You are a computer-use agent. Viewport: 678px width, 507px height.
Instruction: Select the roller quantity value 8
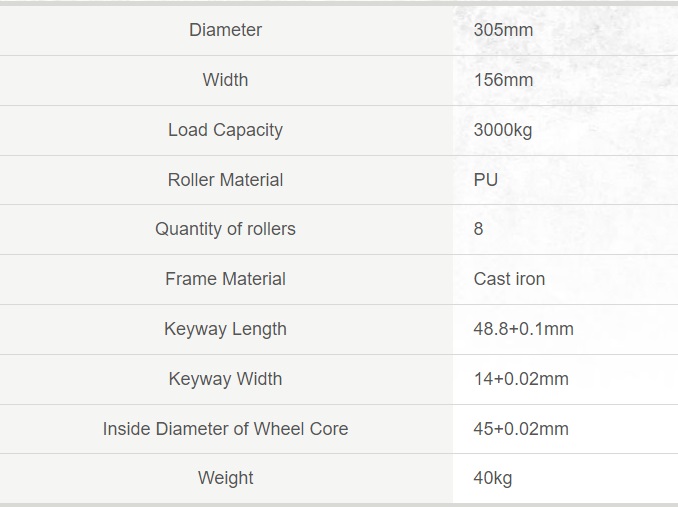click(478, 229)
